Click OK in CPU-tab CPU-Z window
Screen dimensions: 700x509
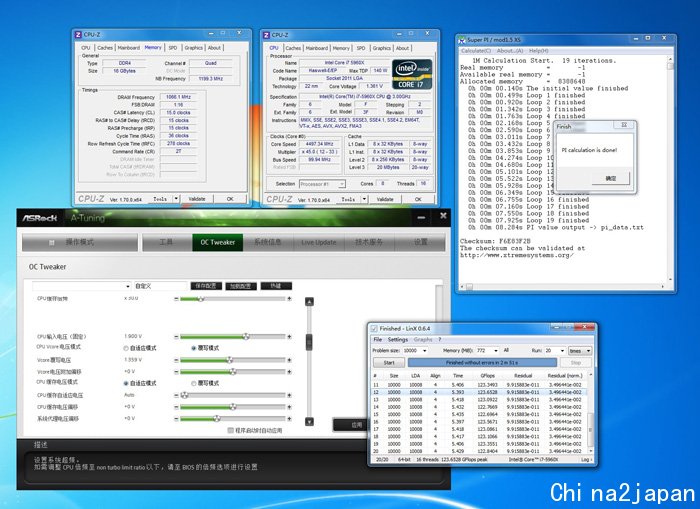click(418, 199)
